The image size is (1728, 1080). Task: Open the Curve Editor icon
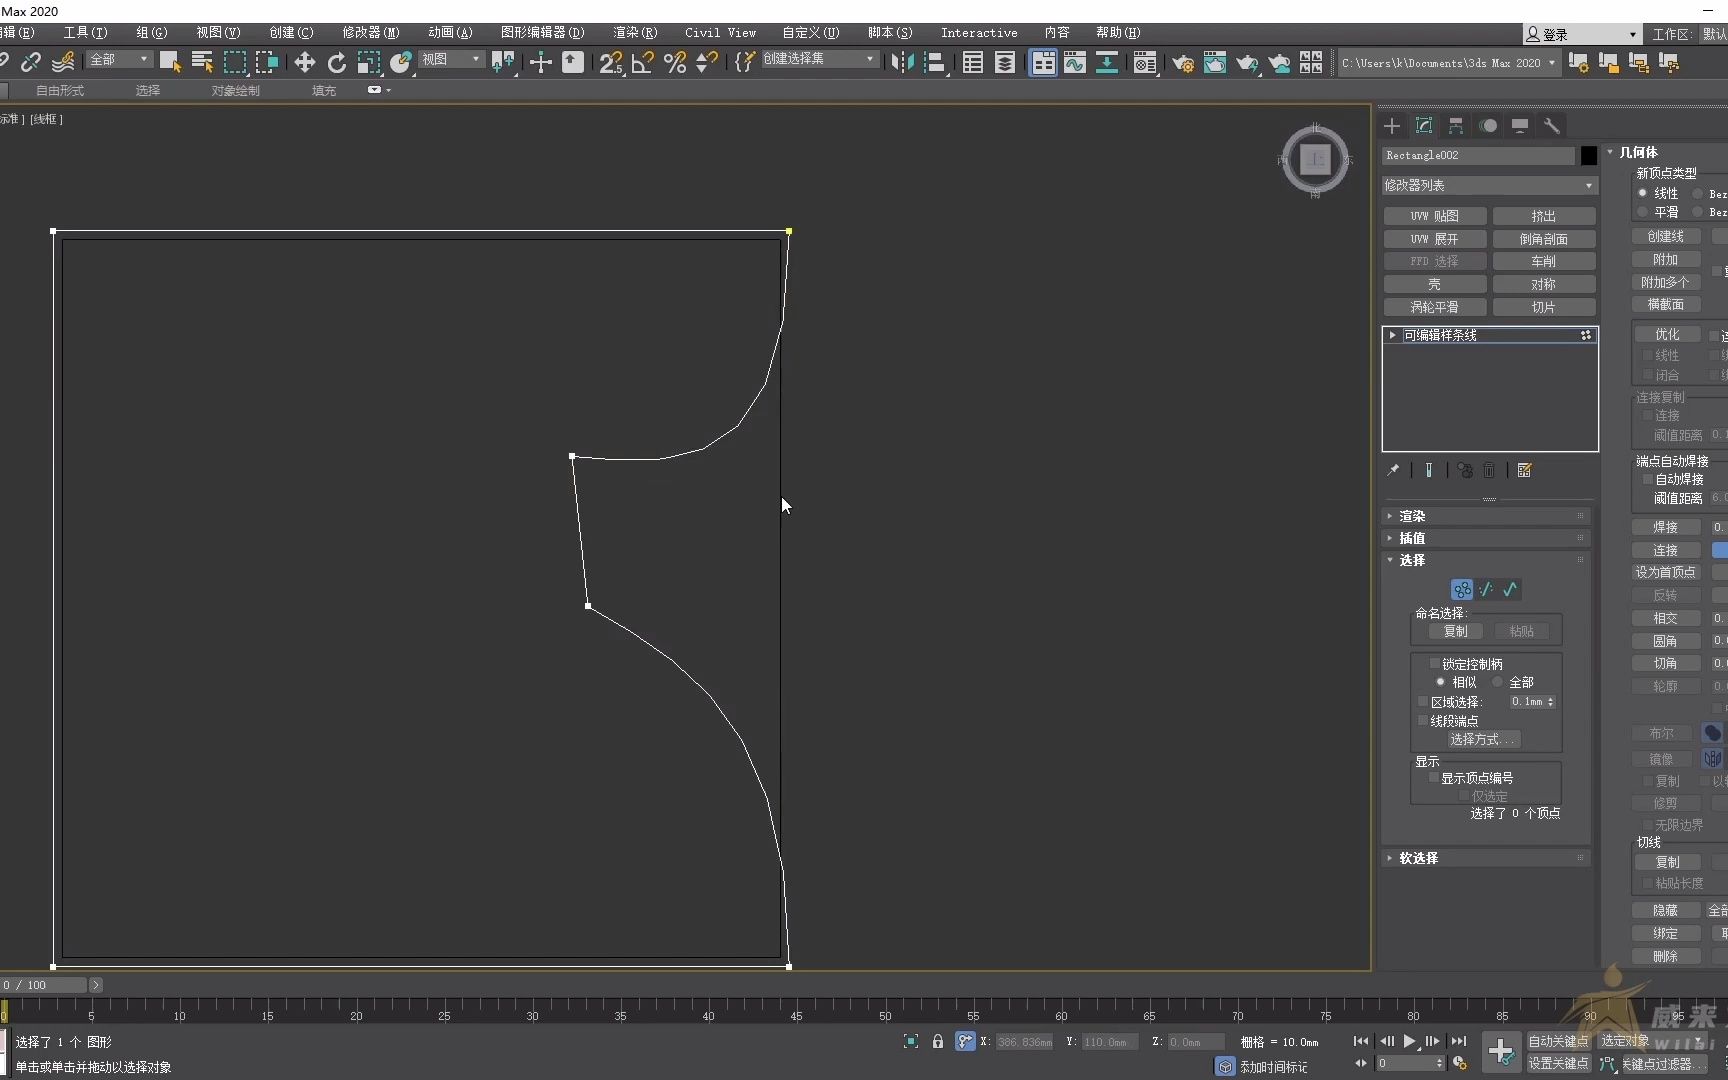1075,62
